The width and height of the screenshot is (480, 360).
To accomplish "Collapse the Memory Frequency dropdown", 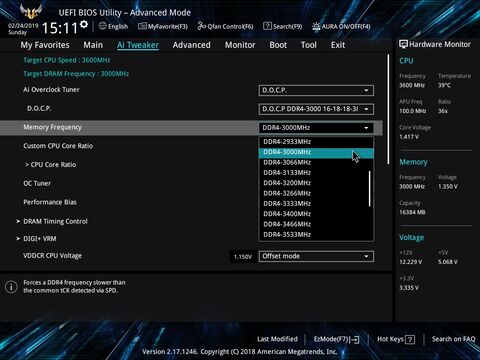I will pos(316,128).
